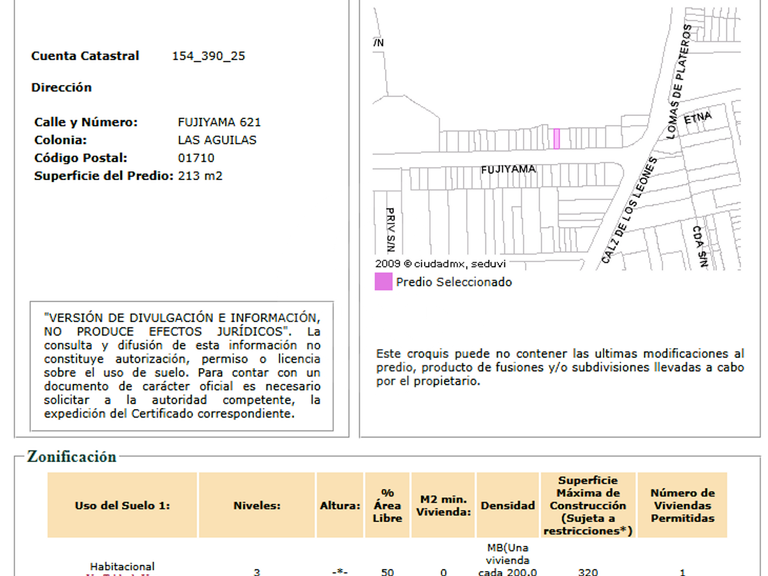The width and height of the screenshot is (768, 576).
Task: Click the highlighted pink parcel on the map
Action: pos(556,139)
